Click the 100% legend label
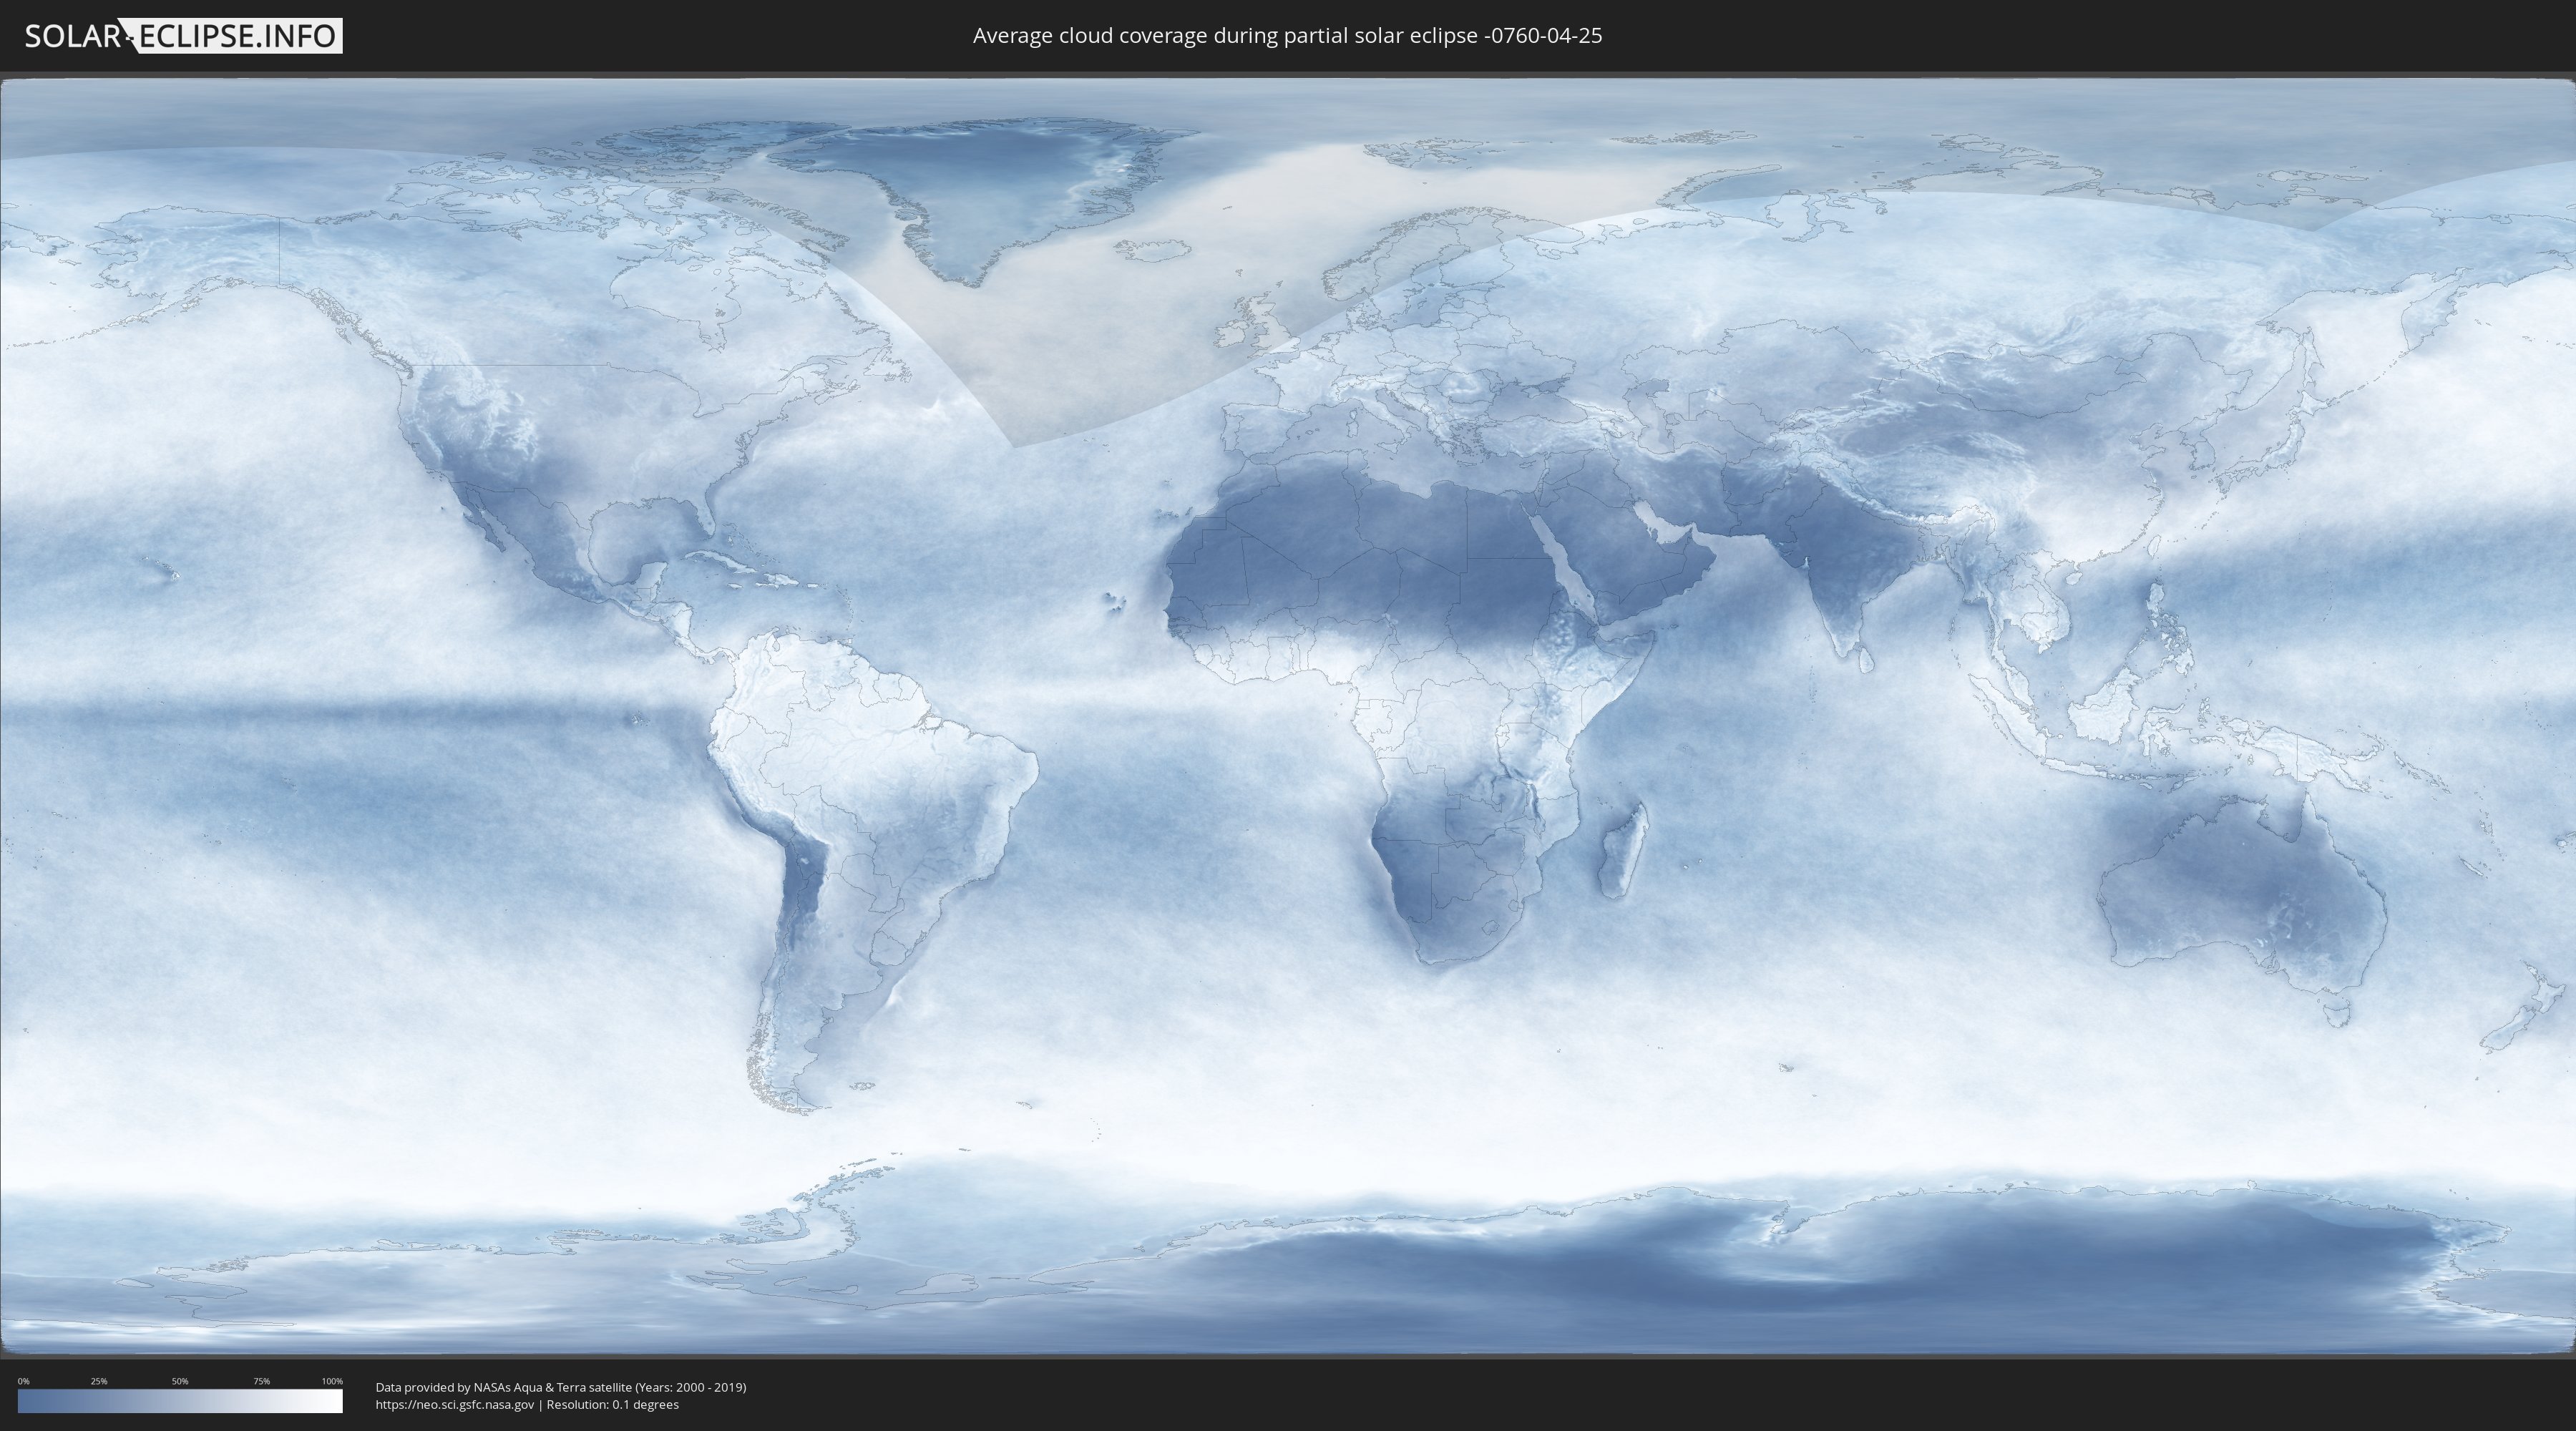The height and width of the screenshot is (1431, 2576). [332, 1381]
